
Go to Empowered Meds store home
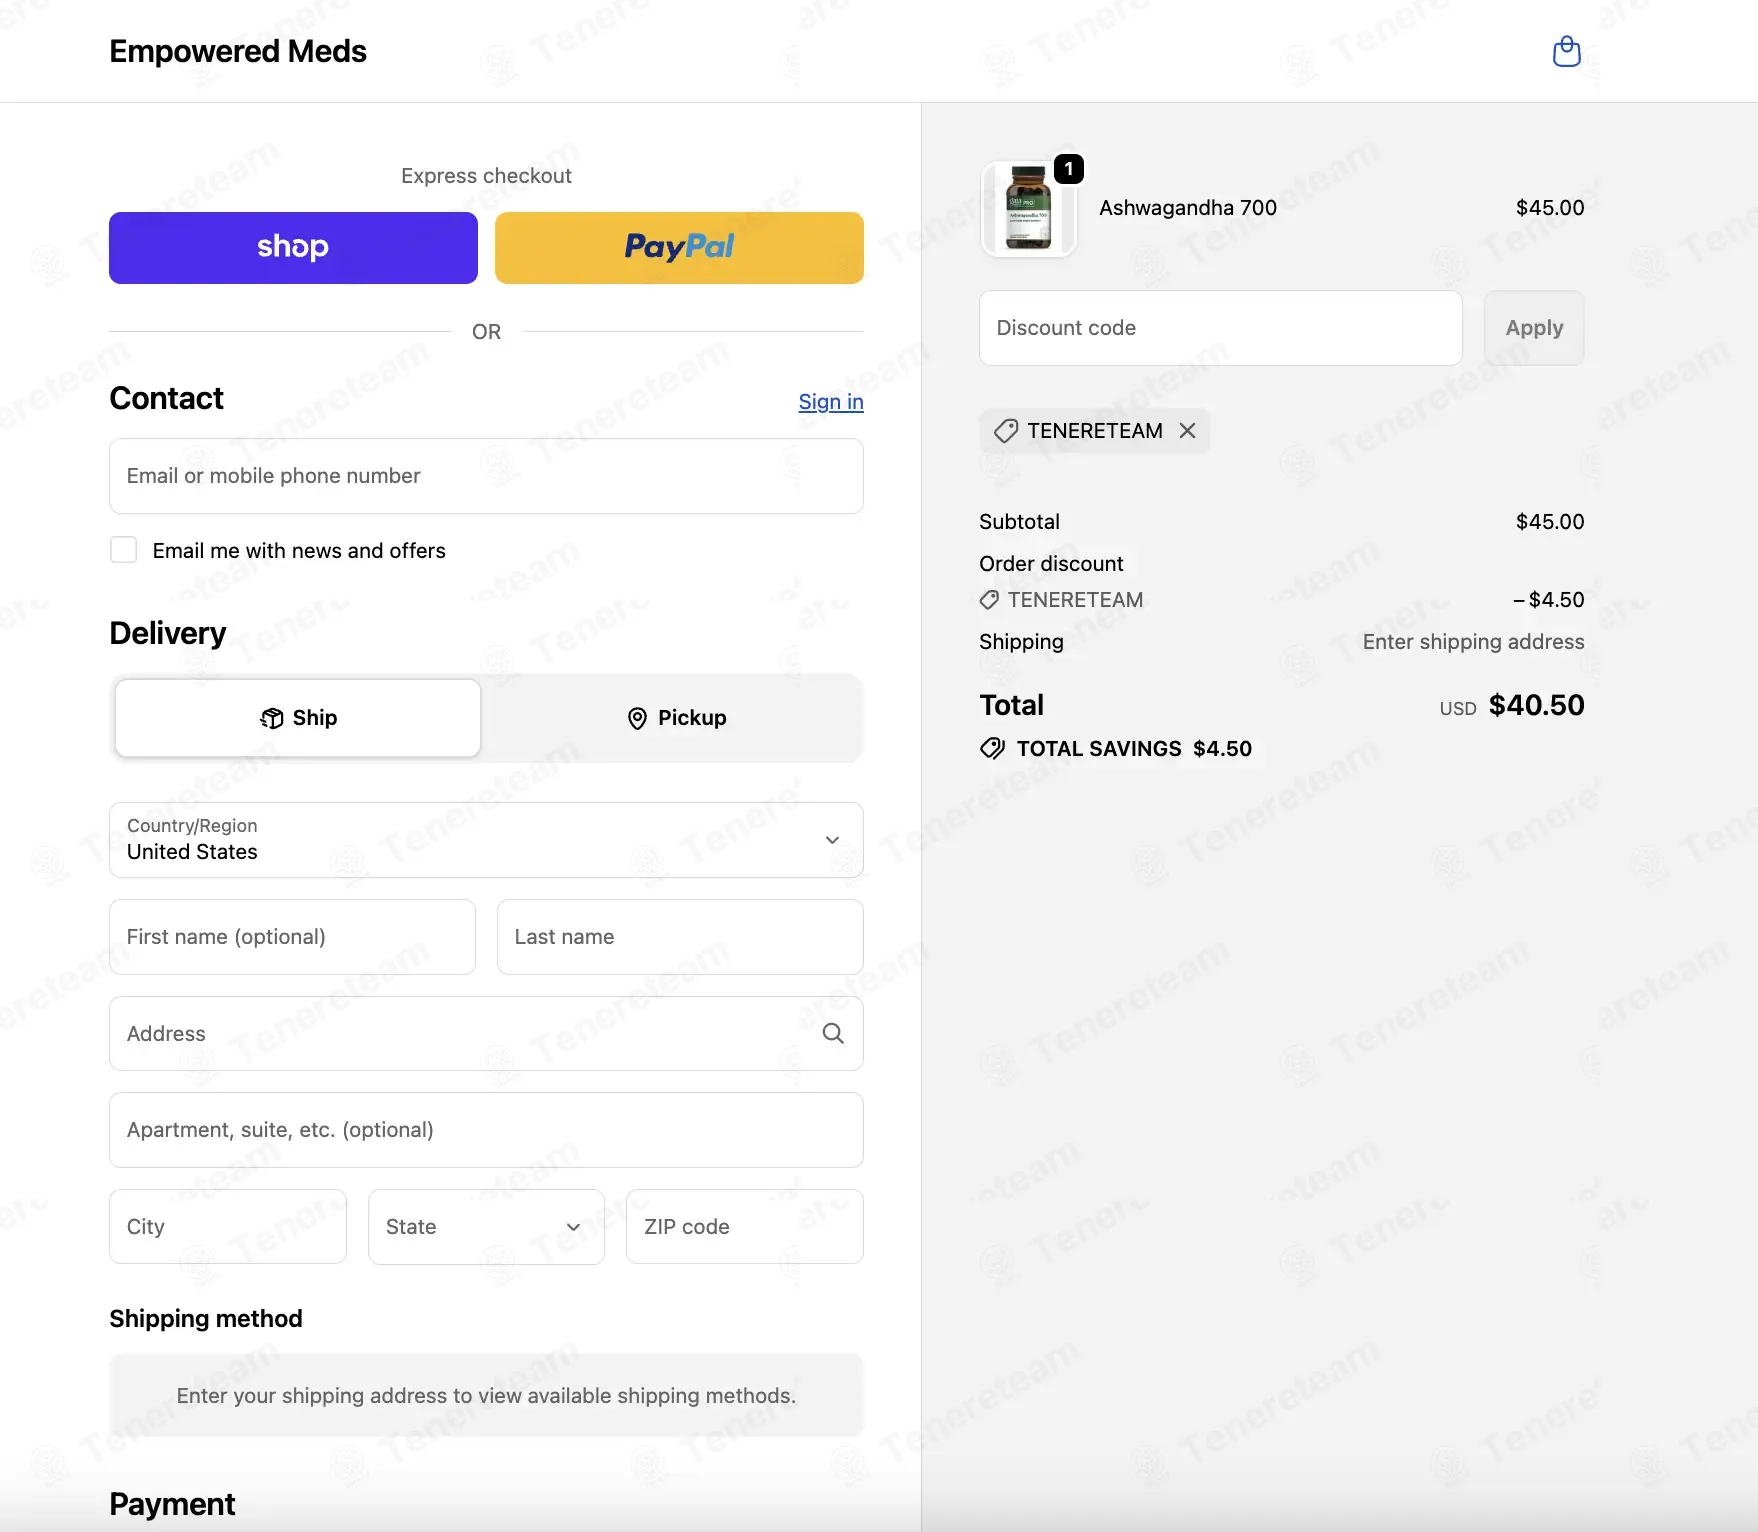coord(238,51)
